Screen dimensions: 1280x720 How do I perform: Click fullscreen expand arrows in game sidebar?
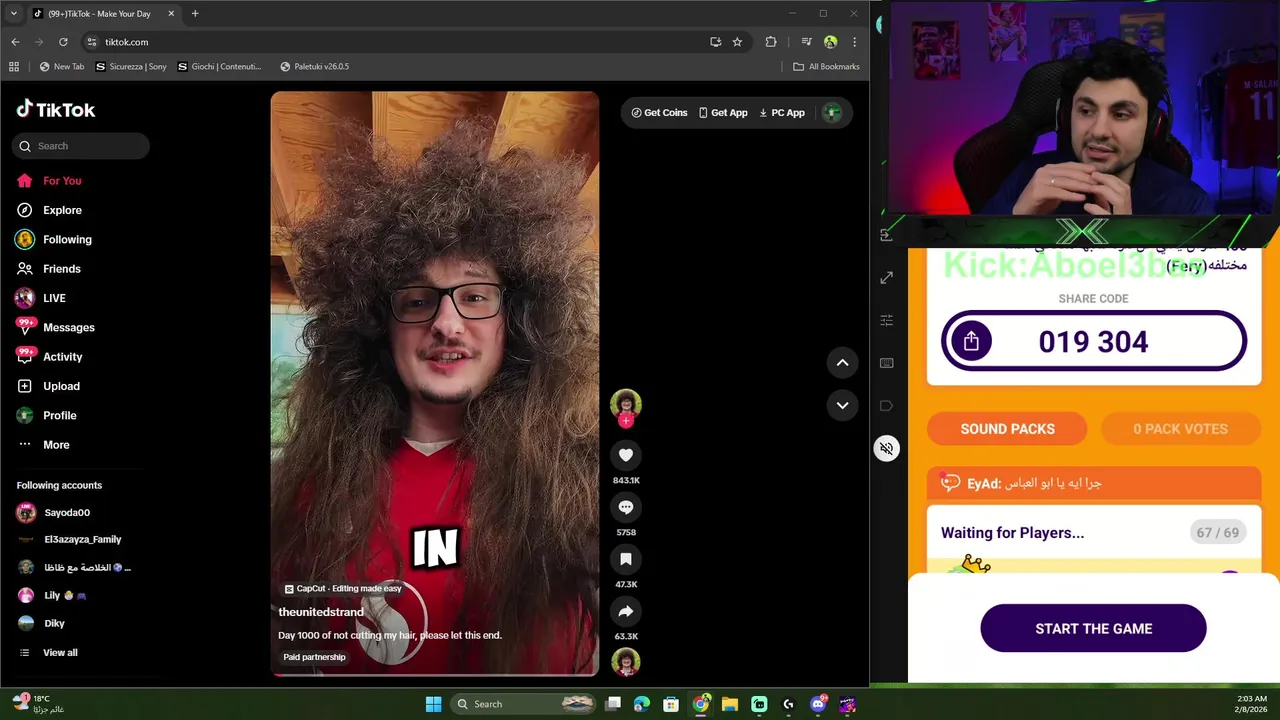(886, 278)
